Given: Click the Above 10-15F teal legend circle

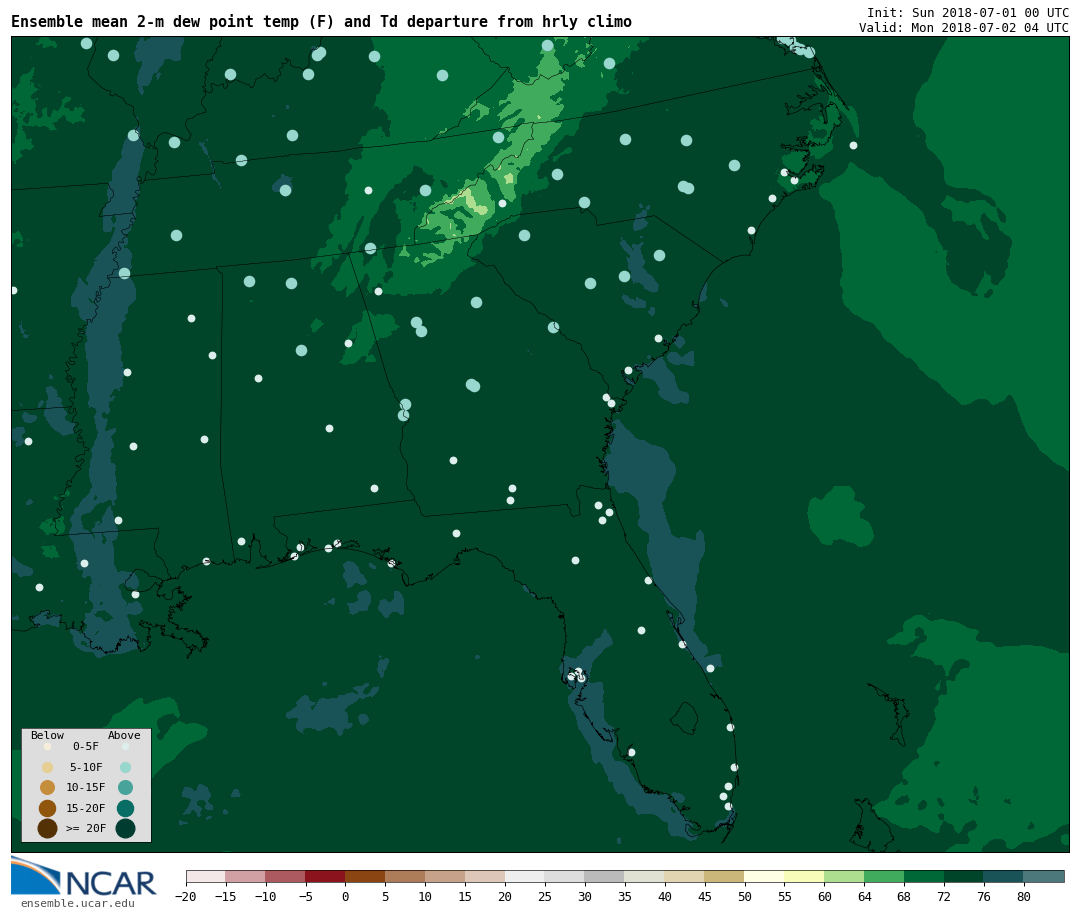Looking at the screenshot, I should coord(125,787).
